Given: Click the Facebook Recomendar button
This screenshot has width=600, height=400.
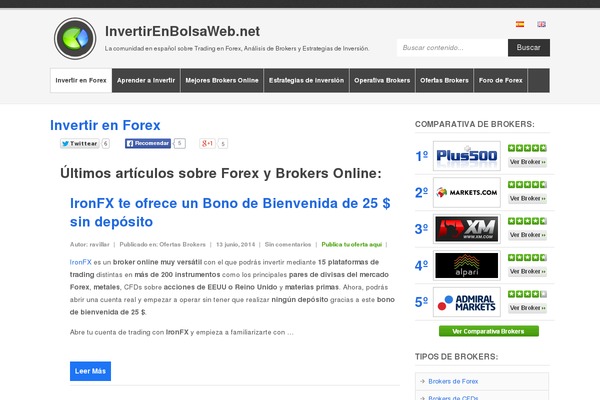Looking at the screenshot, I should (x=148, y=143).
